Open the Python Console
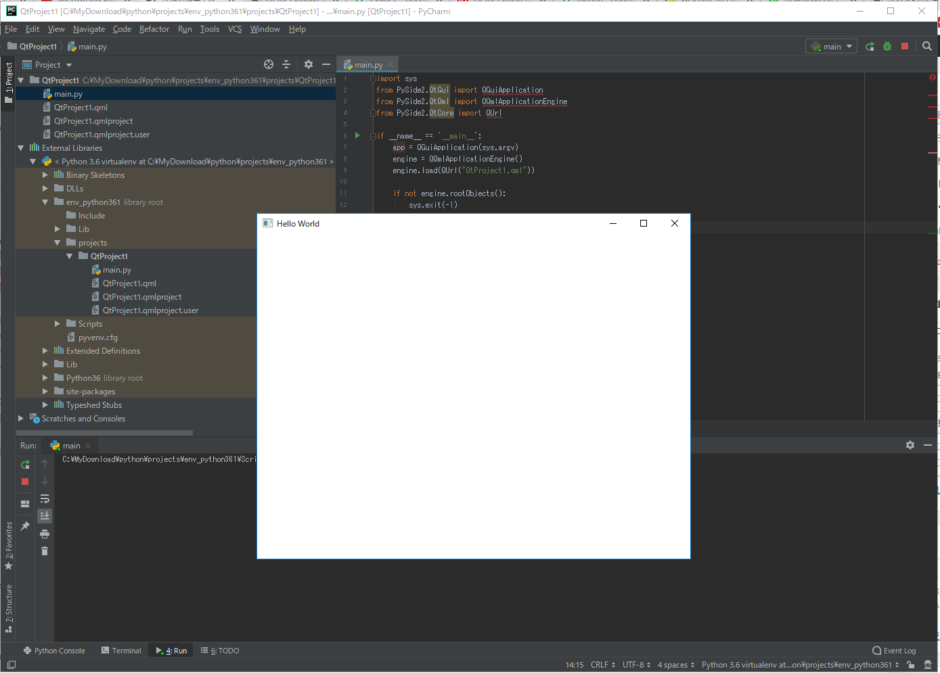This screenshot has height=673, width=940. tap(53, 650)
